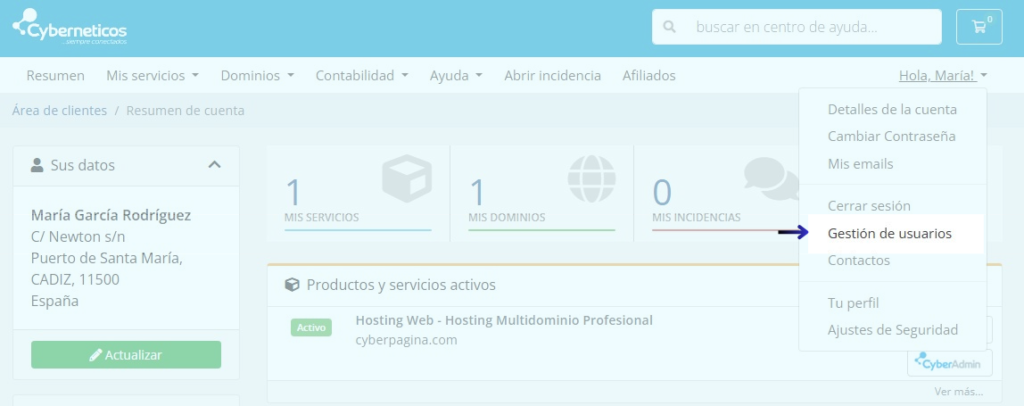Select Cerrar sesión in the menu

pyautogui.click(x=868, y=206)
